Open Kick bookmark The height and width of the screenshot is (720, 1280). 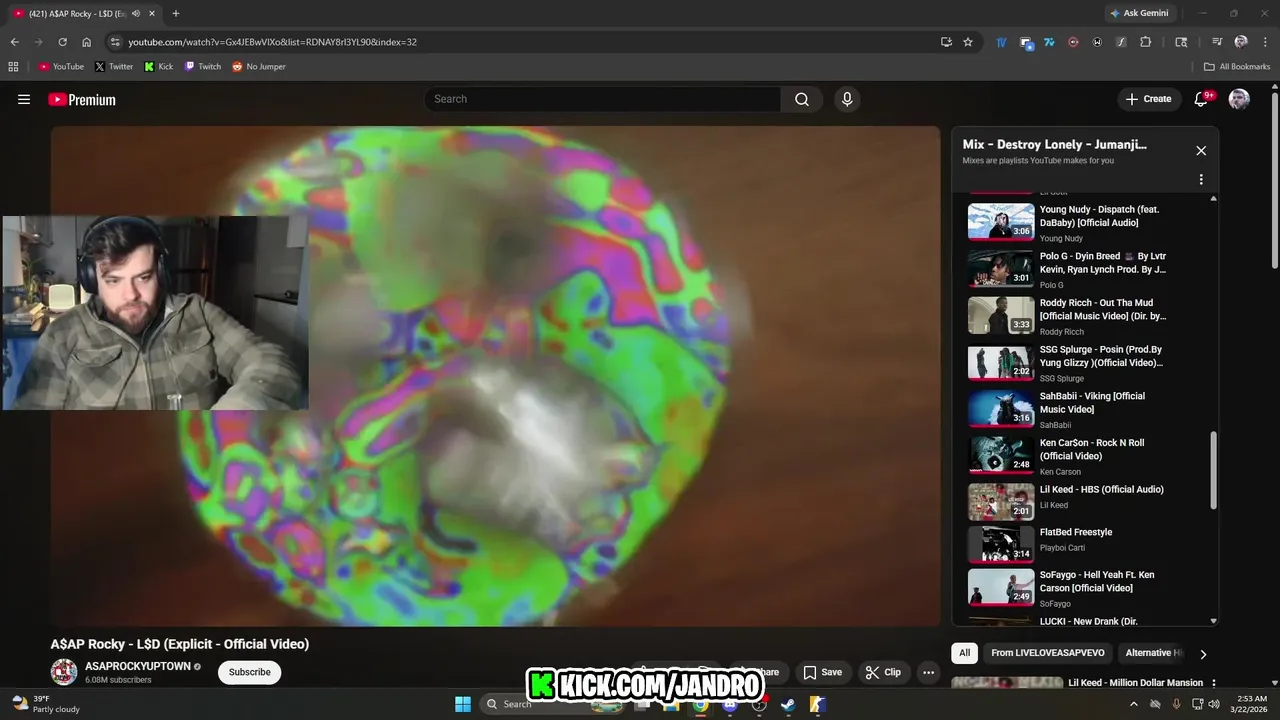click(x=158, y=67)
